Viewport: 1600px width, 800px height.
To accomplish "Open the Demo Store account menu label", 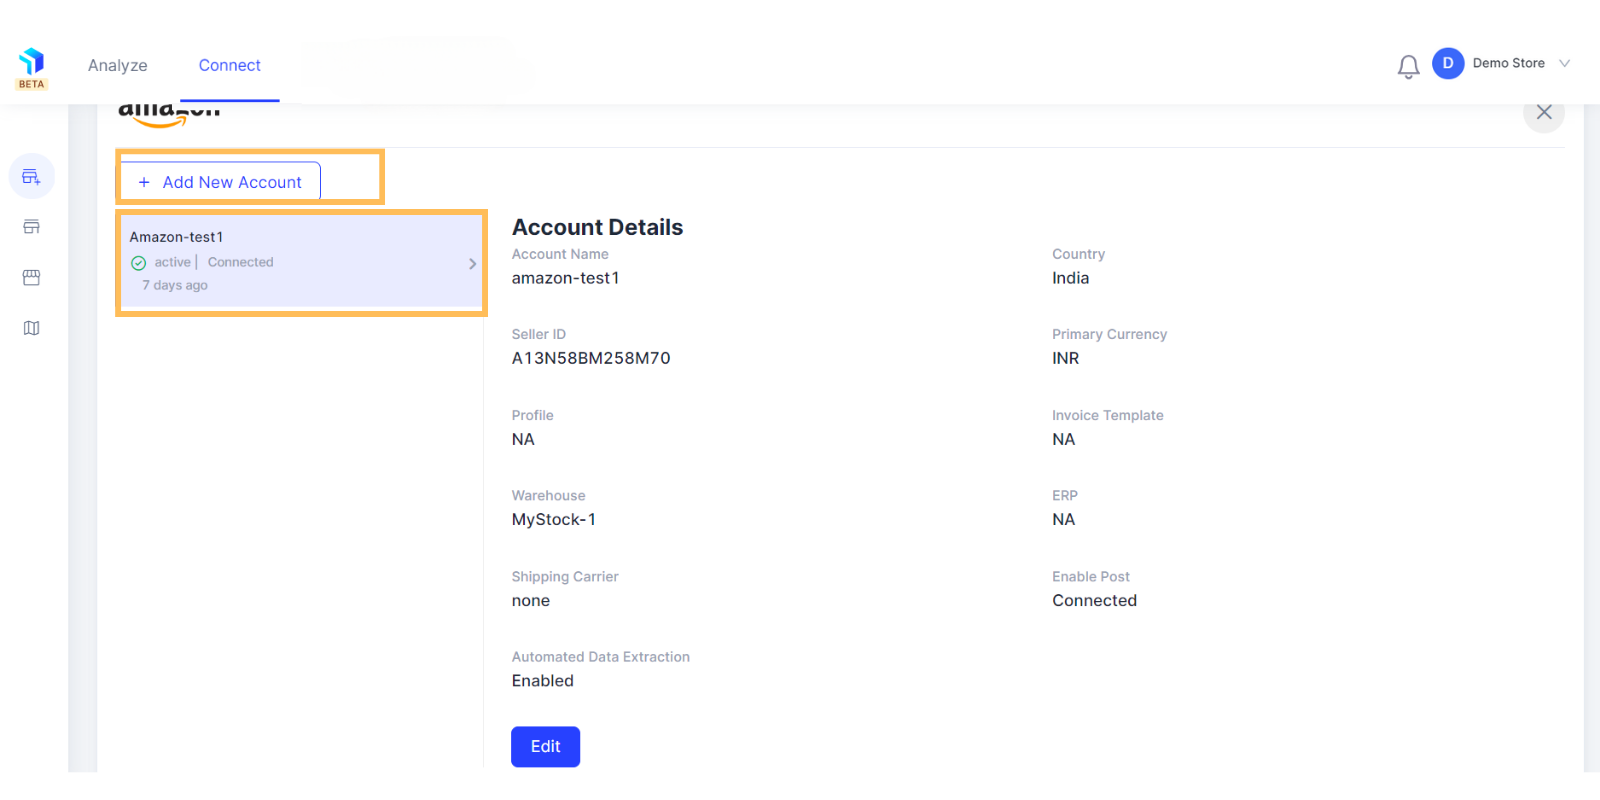I will [x=1508, y=63].
